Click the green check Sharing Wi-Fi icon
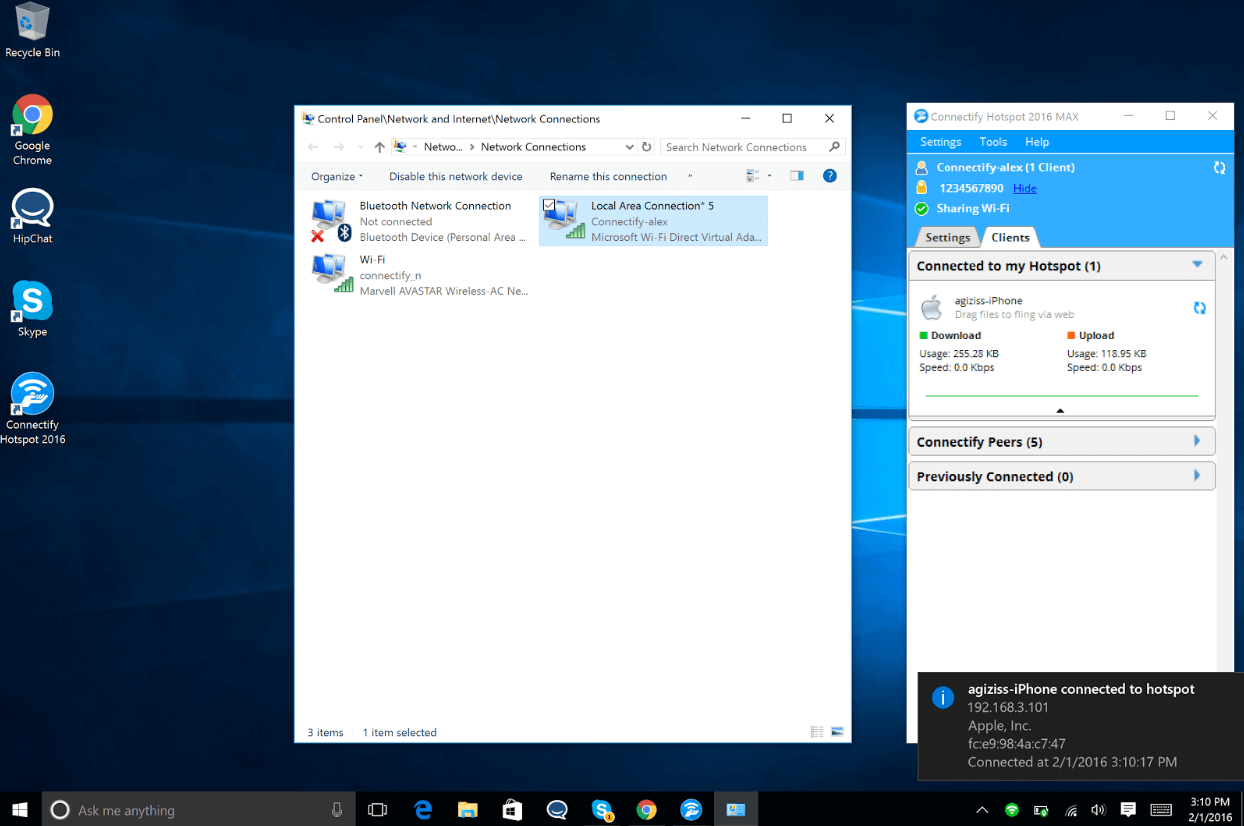Image resolution: width=1244 pixels, height=826 pixels. click(921, 208)
